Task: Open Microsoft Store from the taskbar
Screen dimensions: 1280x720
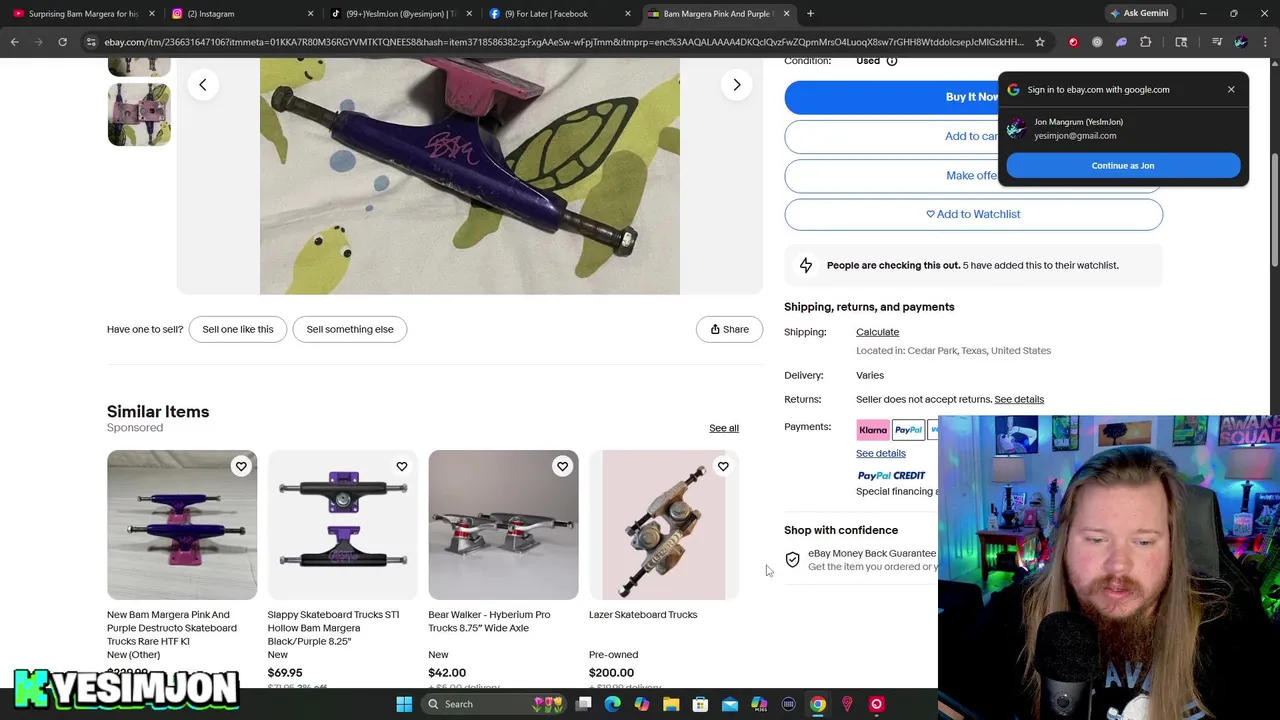Action: 700,704
